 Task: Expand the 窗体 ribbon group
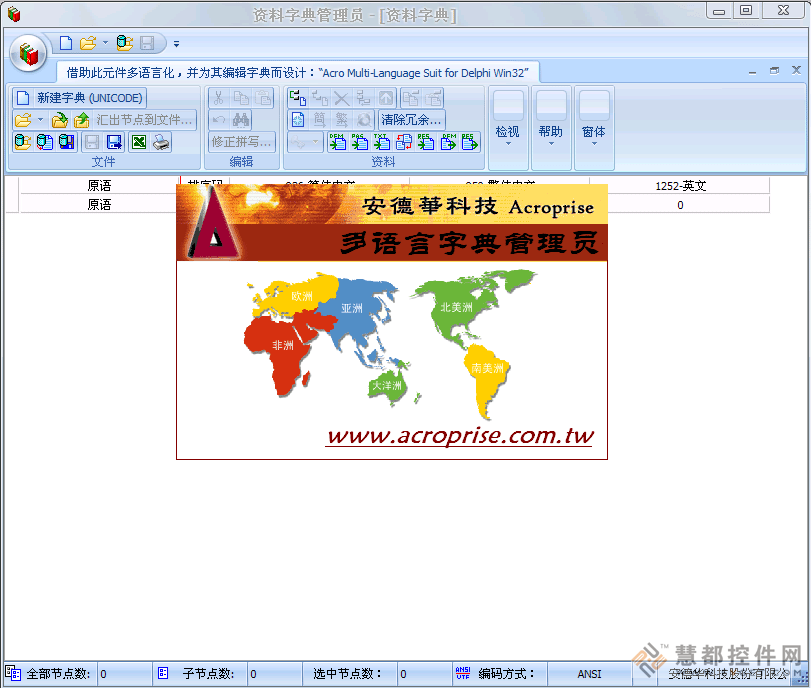[x=594, y=128]
